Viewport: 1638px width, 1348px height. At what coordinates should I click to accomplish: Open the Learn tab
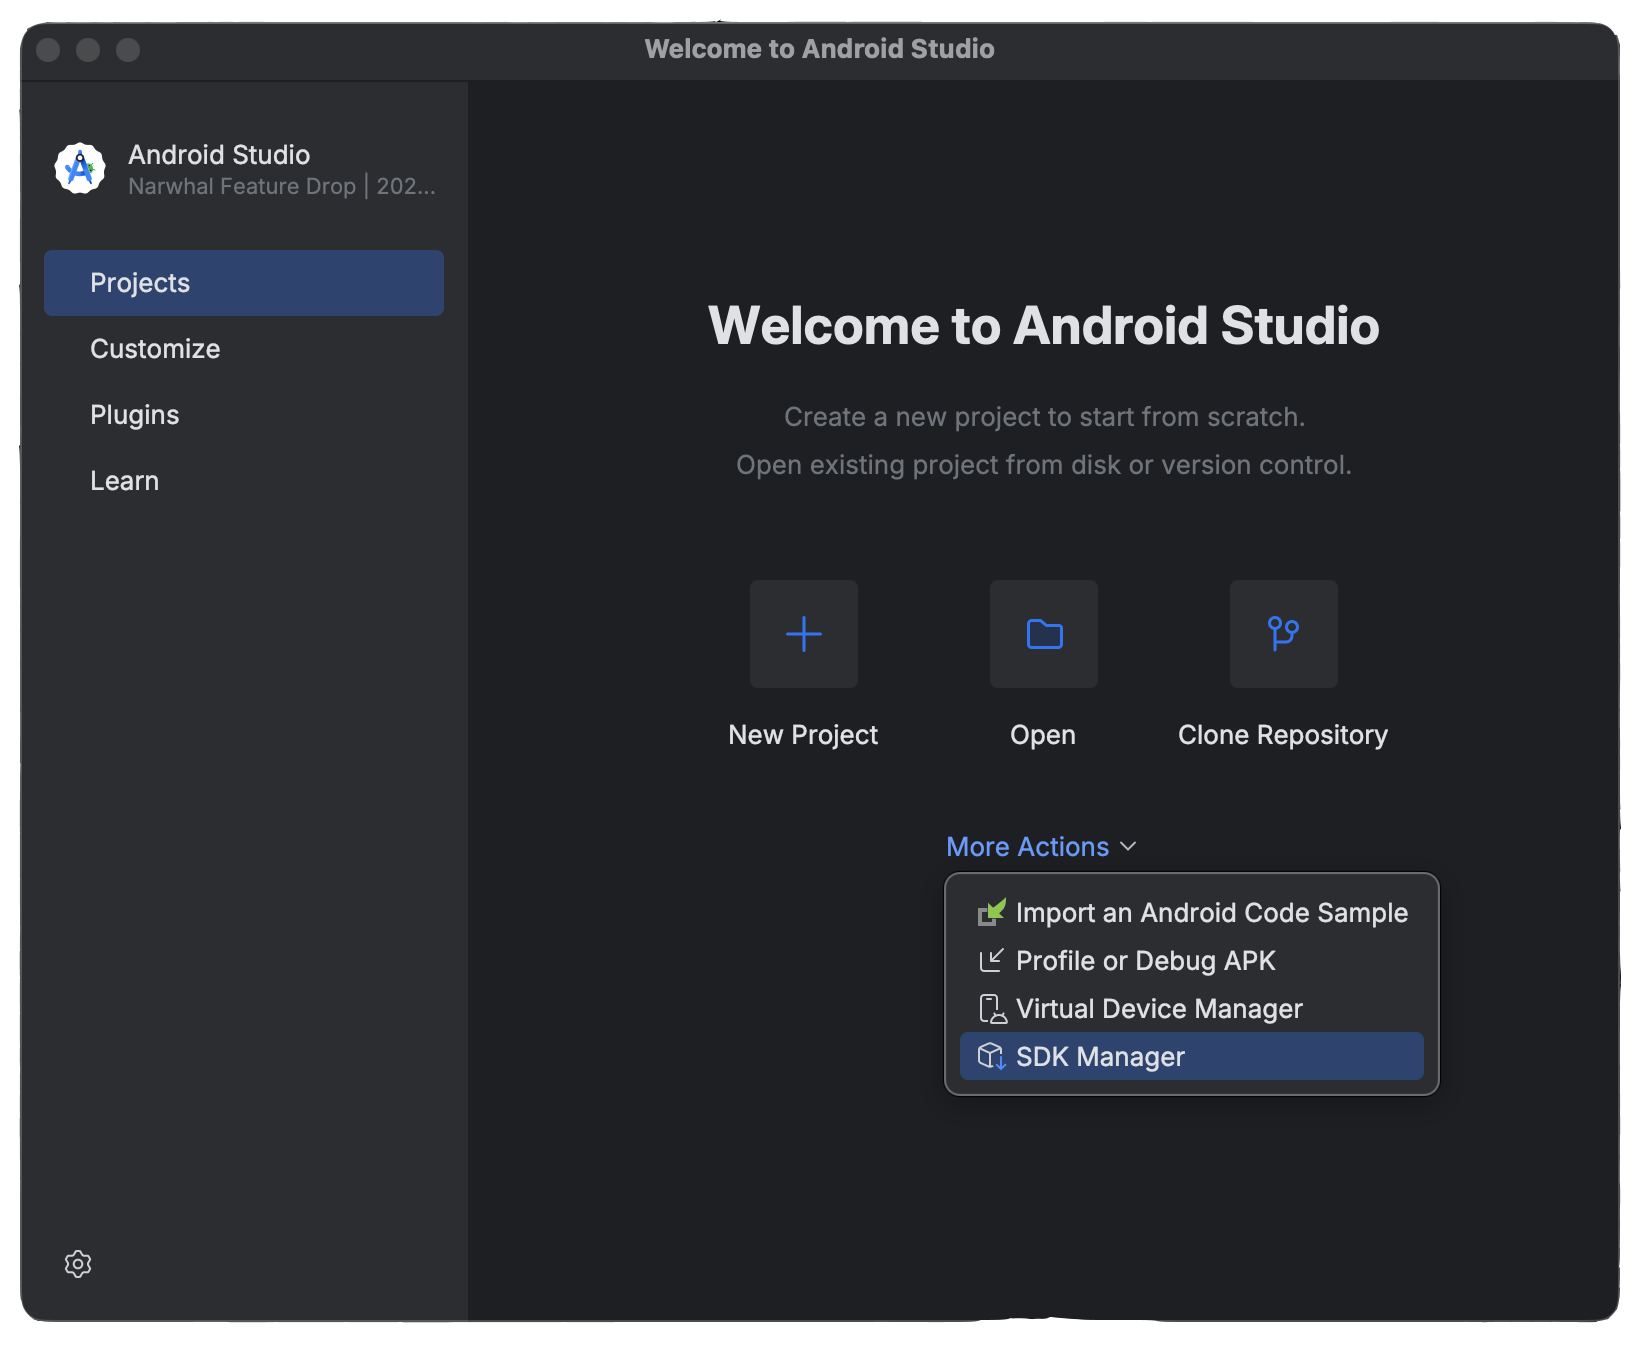[244, 481]
